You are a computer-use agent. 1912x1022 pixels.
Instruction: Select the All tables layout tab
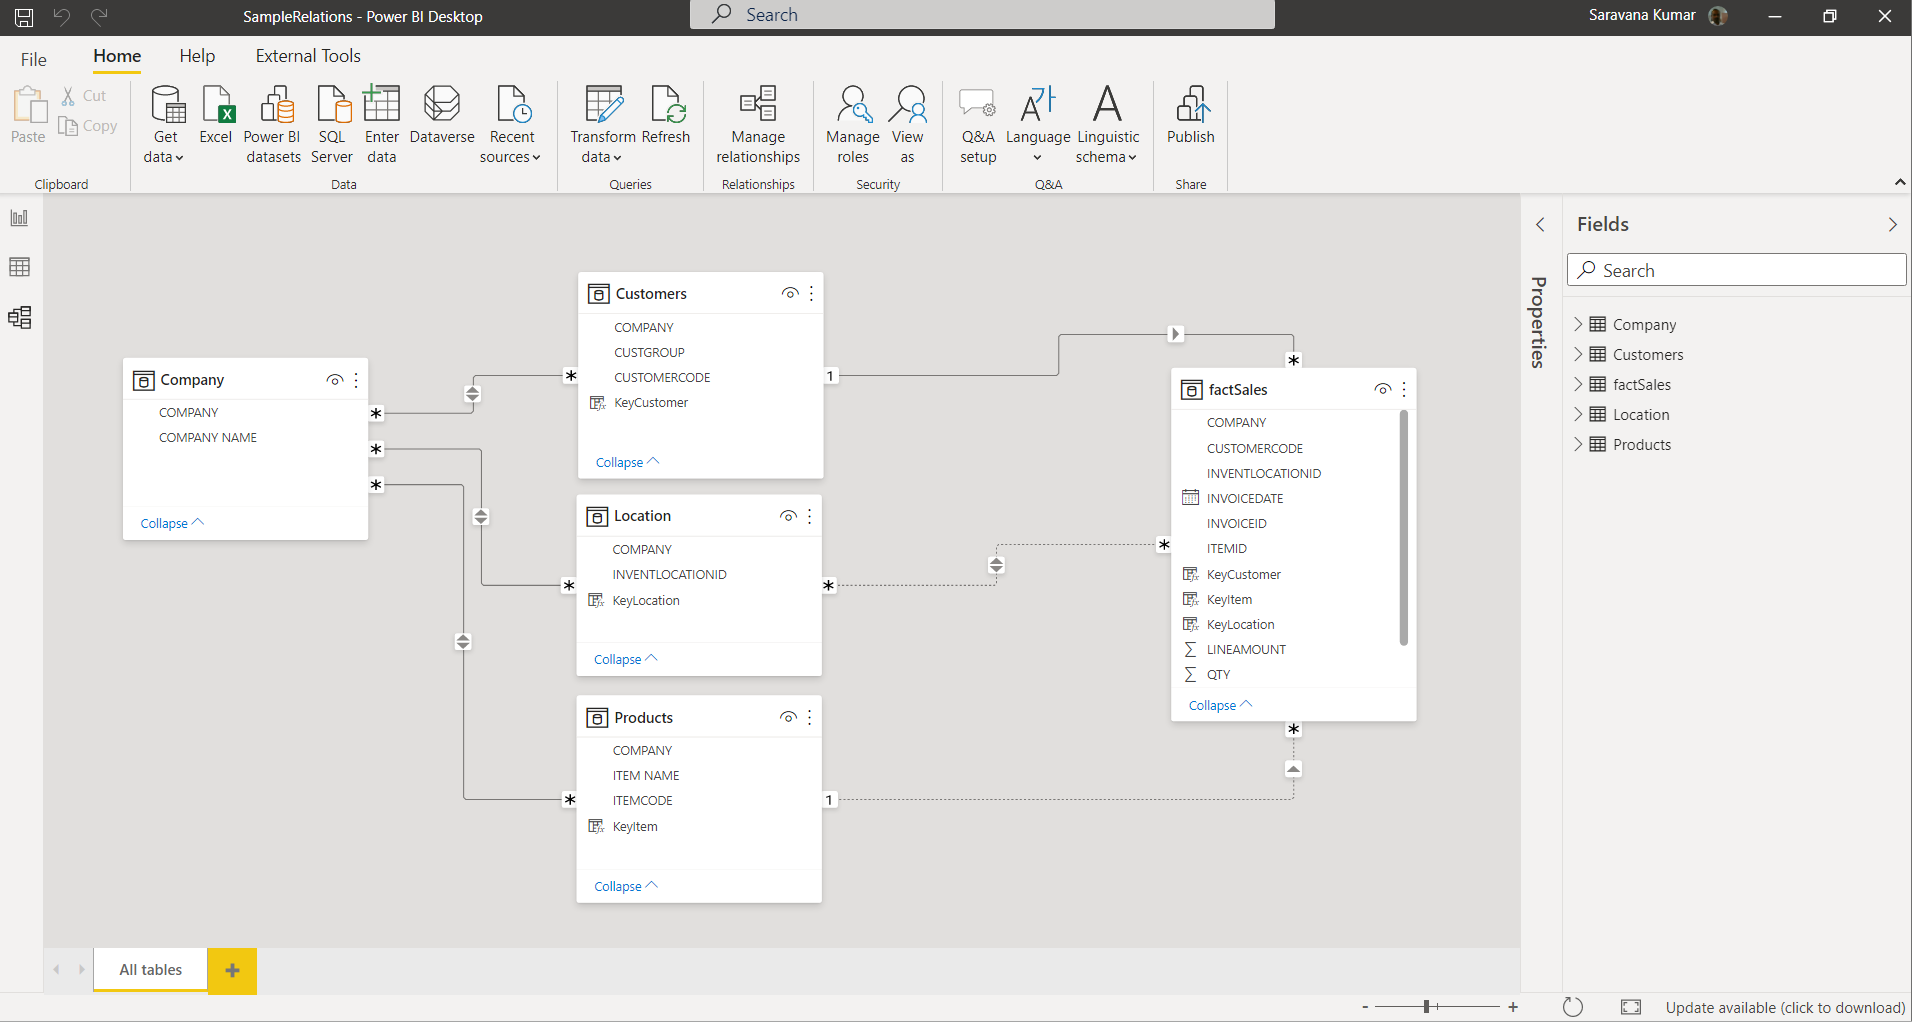150,970
